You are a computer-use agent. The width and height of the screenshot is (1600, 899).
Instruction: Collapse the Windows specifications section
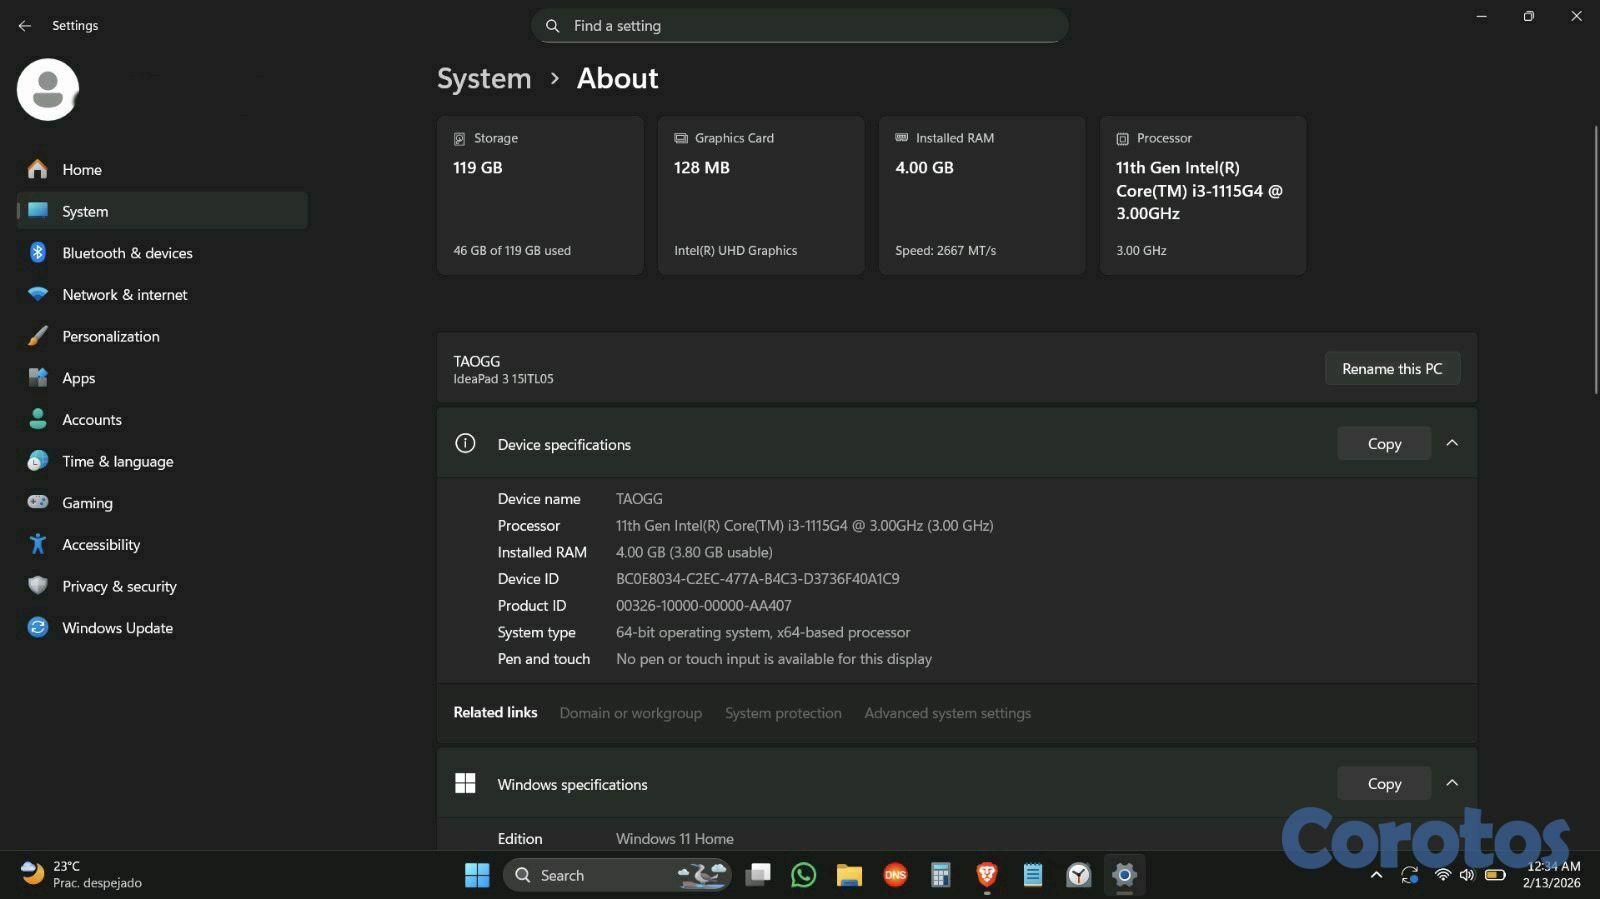click(x=1452, y=783)
